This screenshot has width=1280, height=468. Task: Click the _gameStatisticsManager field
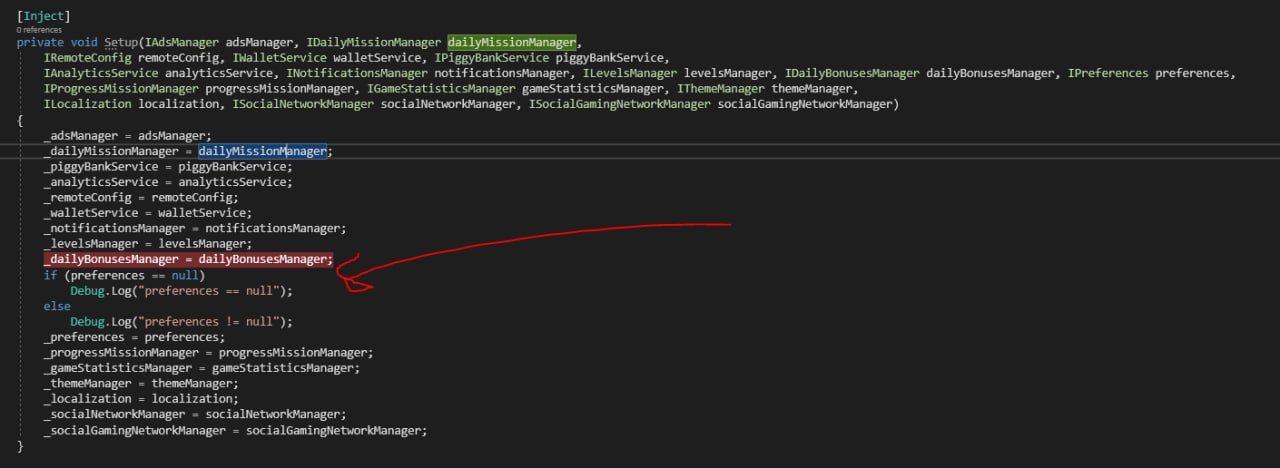point(118,368)
